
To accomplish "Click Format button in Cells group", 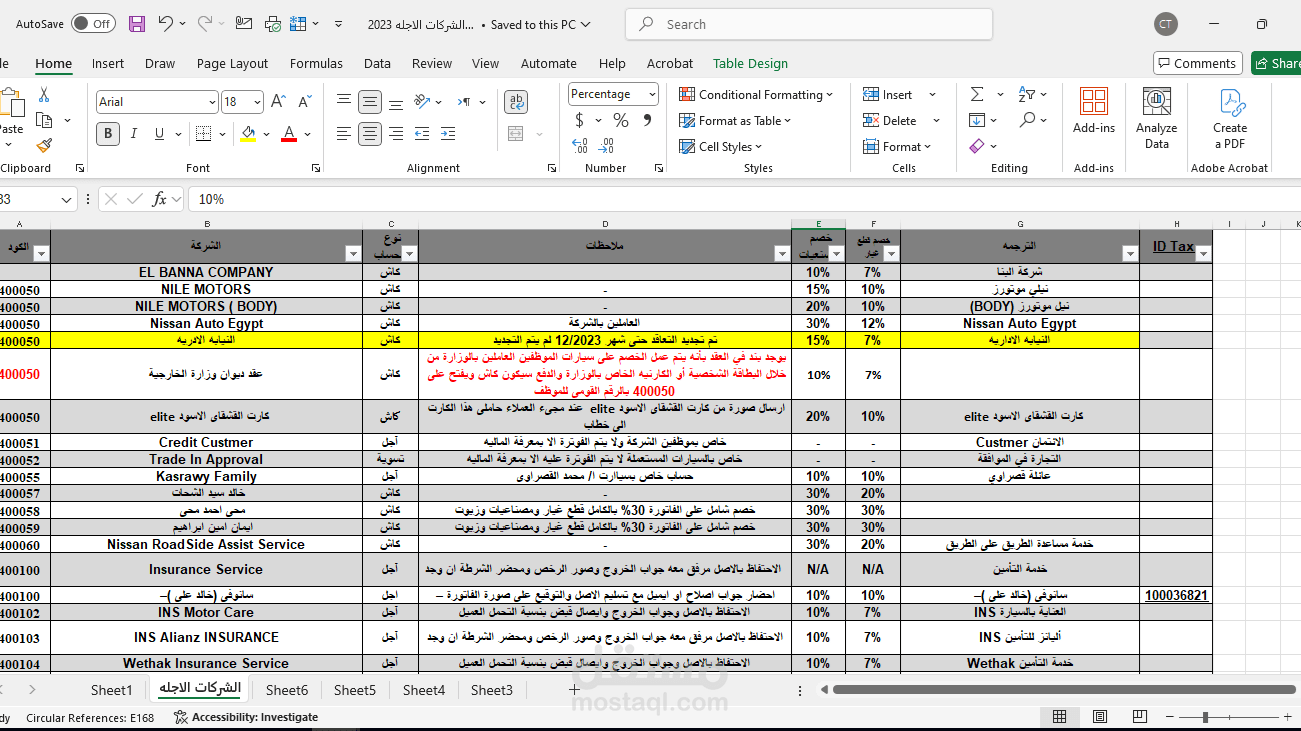I will (898, 147).
